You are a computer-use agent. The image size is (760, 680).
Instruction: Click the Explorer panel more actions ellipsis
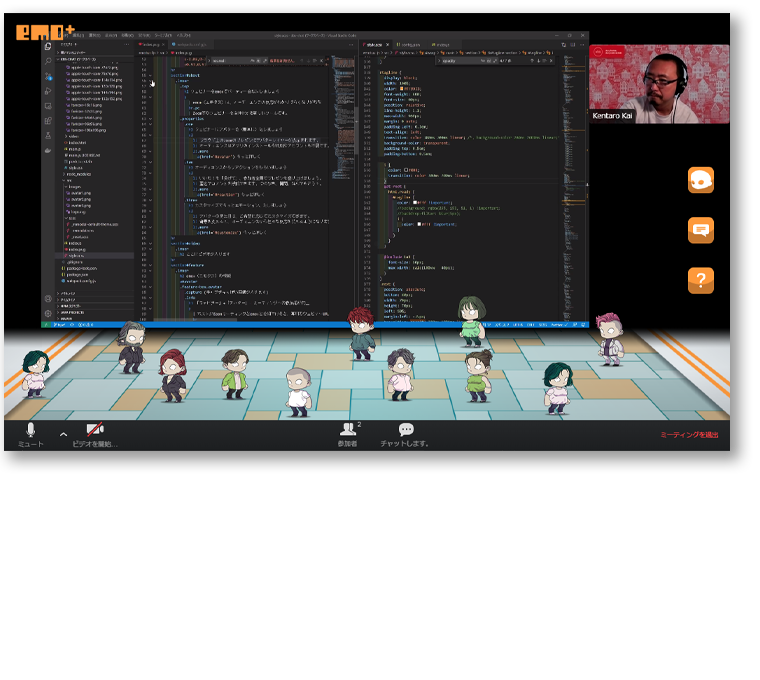(x=127, y=45)
